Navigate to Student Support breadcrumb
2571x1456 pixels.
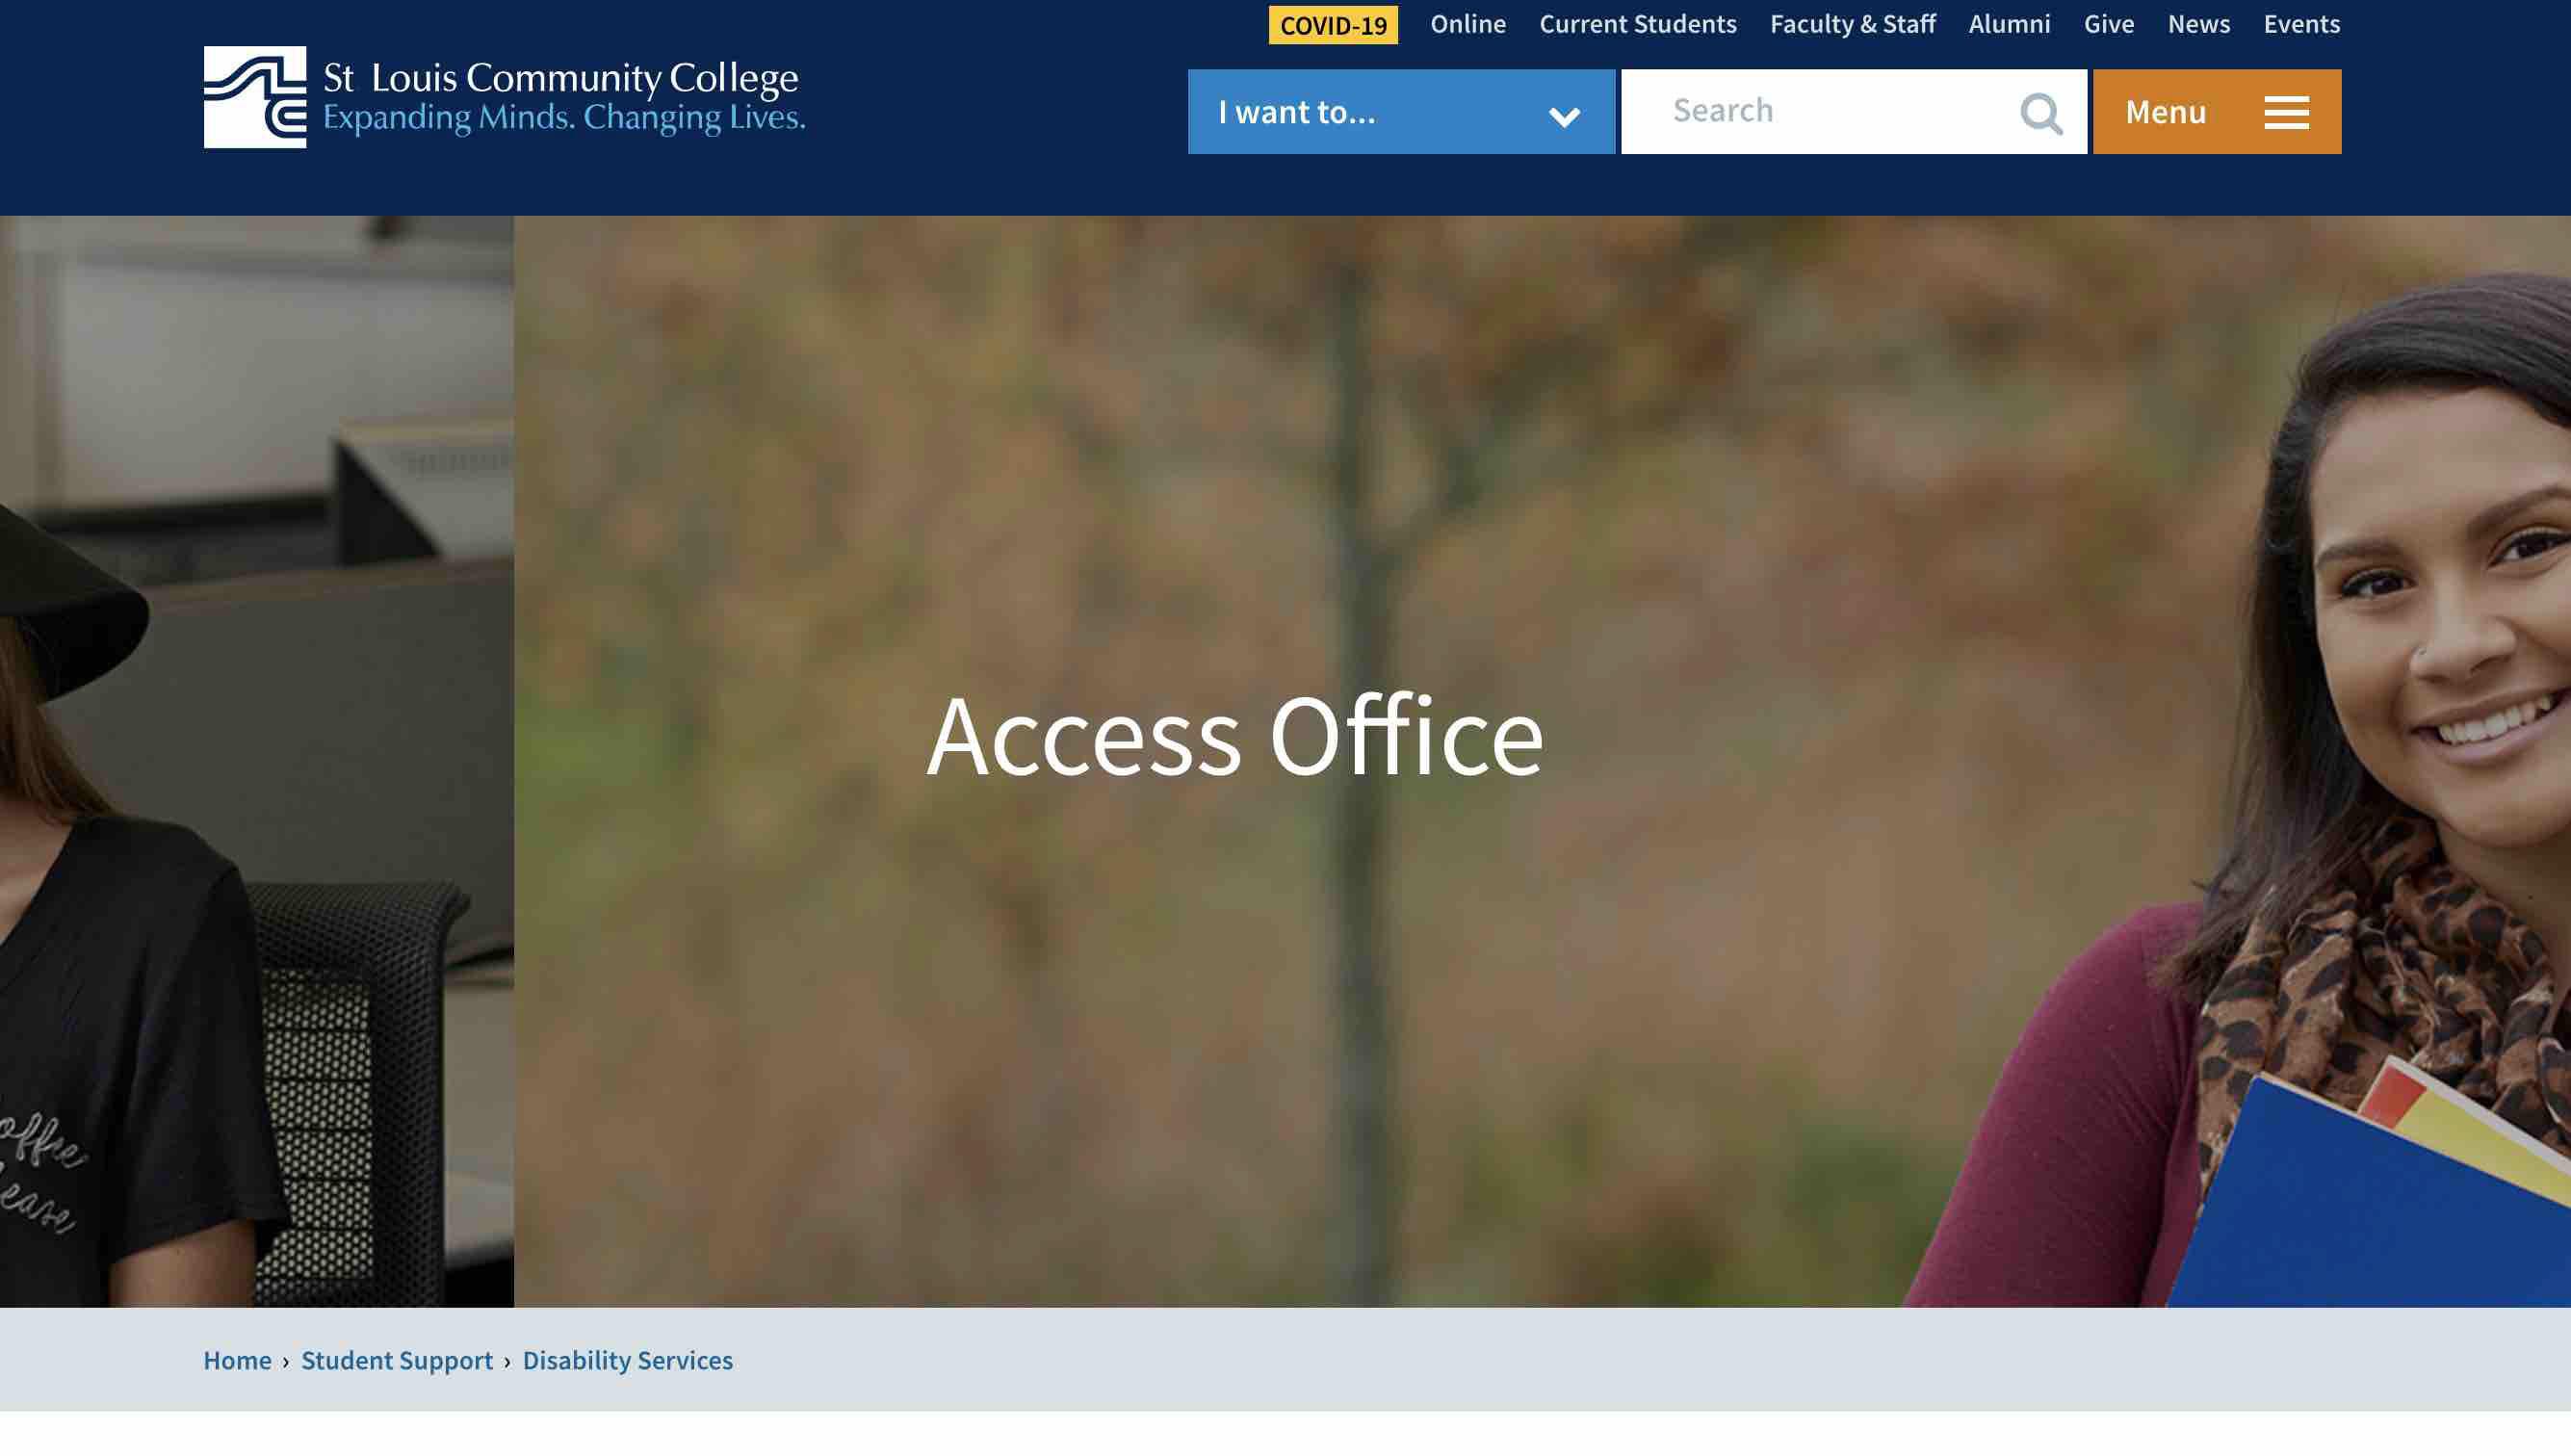[397, 1360]
